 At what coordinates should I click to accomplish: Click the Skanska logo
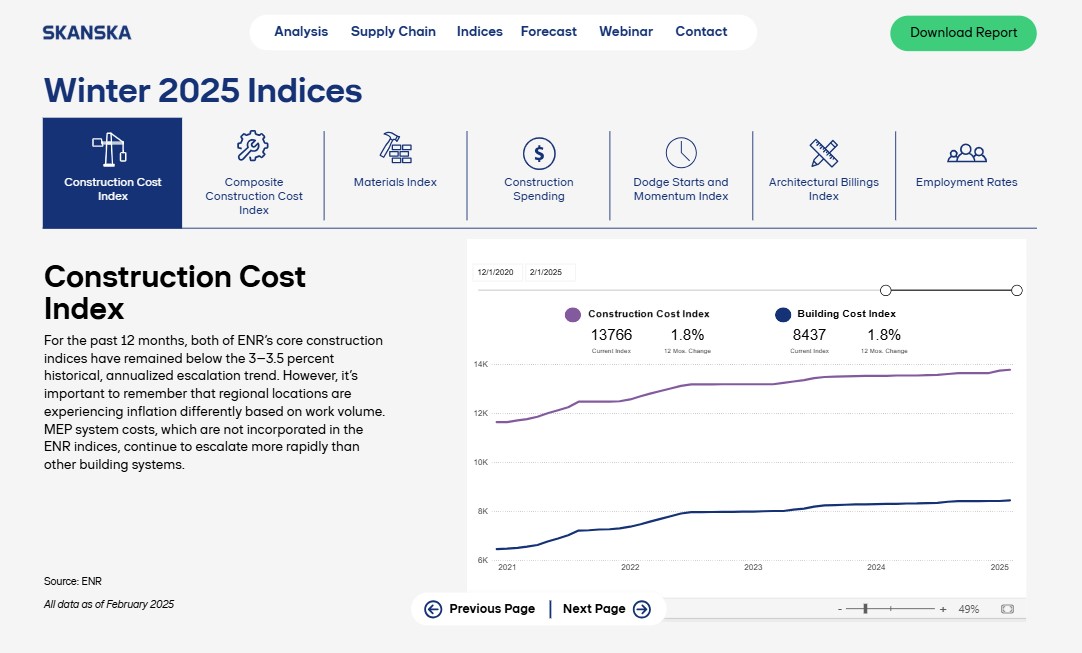coord(87,32)
